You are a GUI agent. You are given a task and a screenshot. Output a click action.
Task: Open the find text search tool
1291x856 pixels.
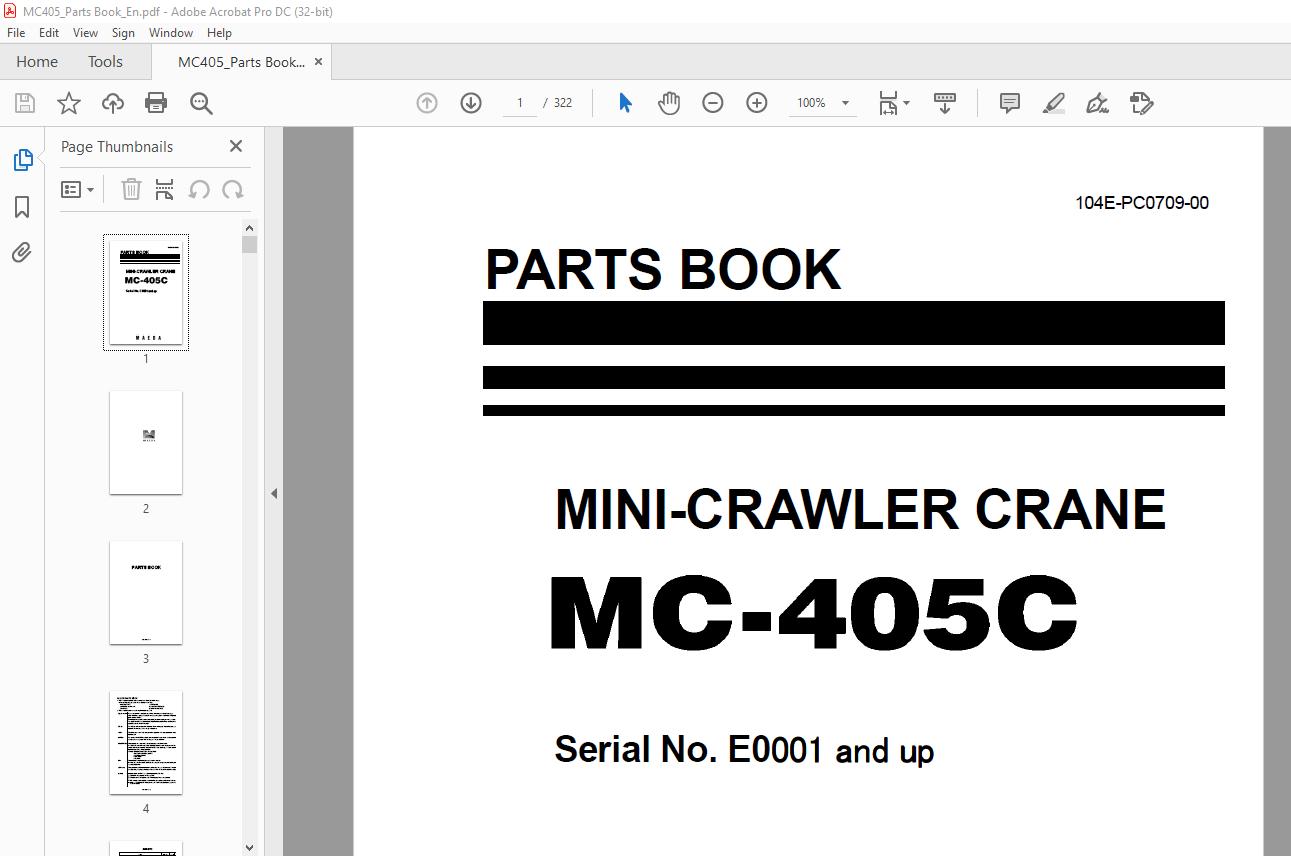pyautogui.click(x=201, y=103)
